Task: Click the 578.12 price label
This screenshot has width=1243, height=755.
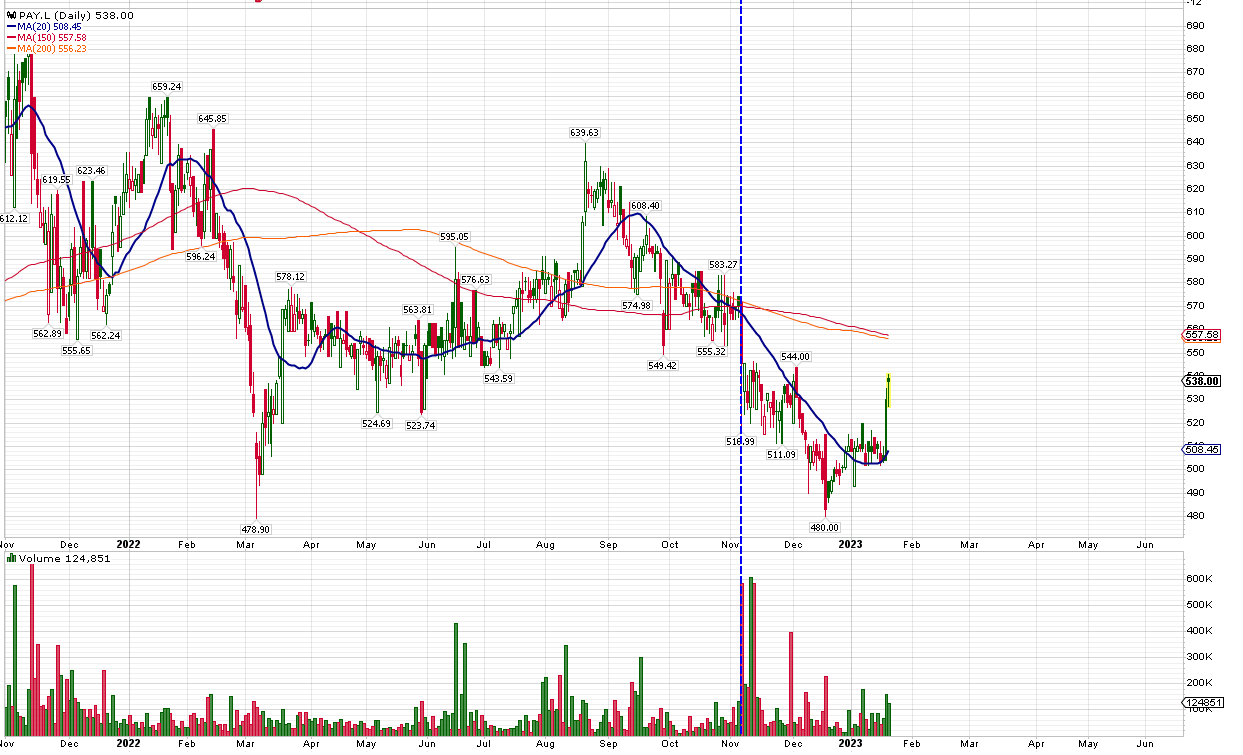Action: coord(291,277)
